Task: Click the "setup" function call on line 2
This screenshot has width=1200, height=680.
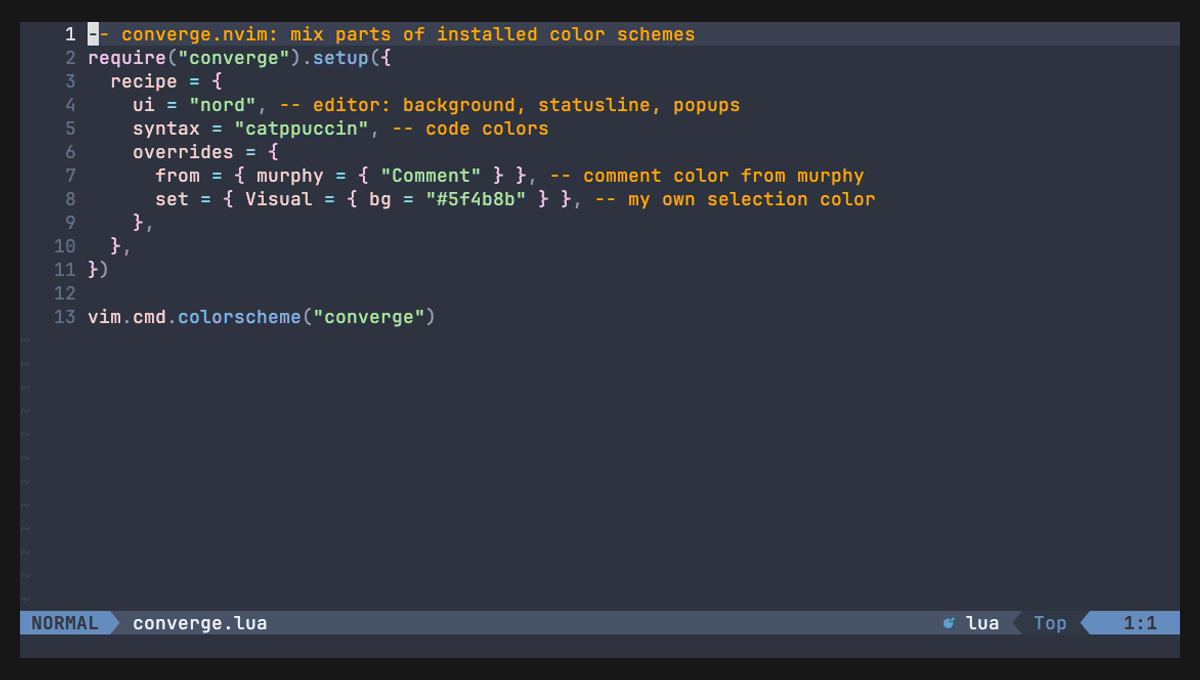Action: point(341,58)
